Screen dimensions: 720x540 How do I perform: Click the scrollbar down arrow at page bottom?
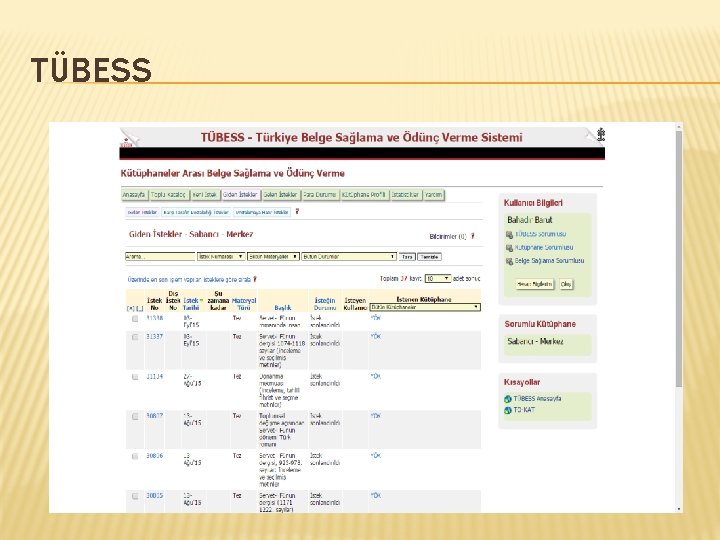(679, 509)
